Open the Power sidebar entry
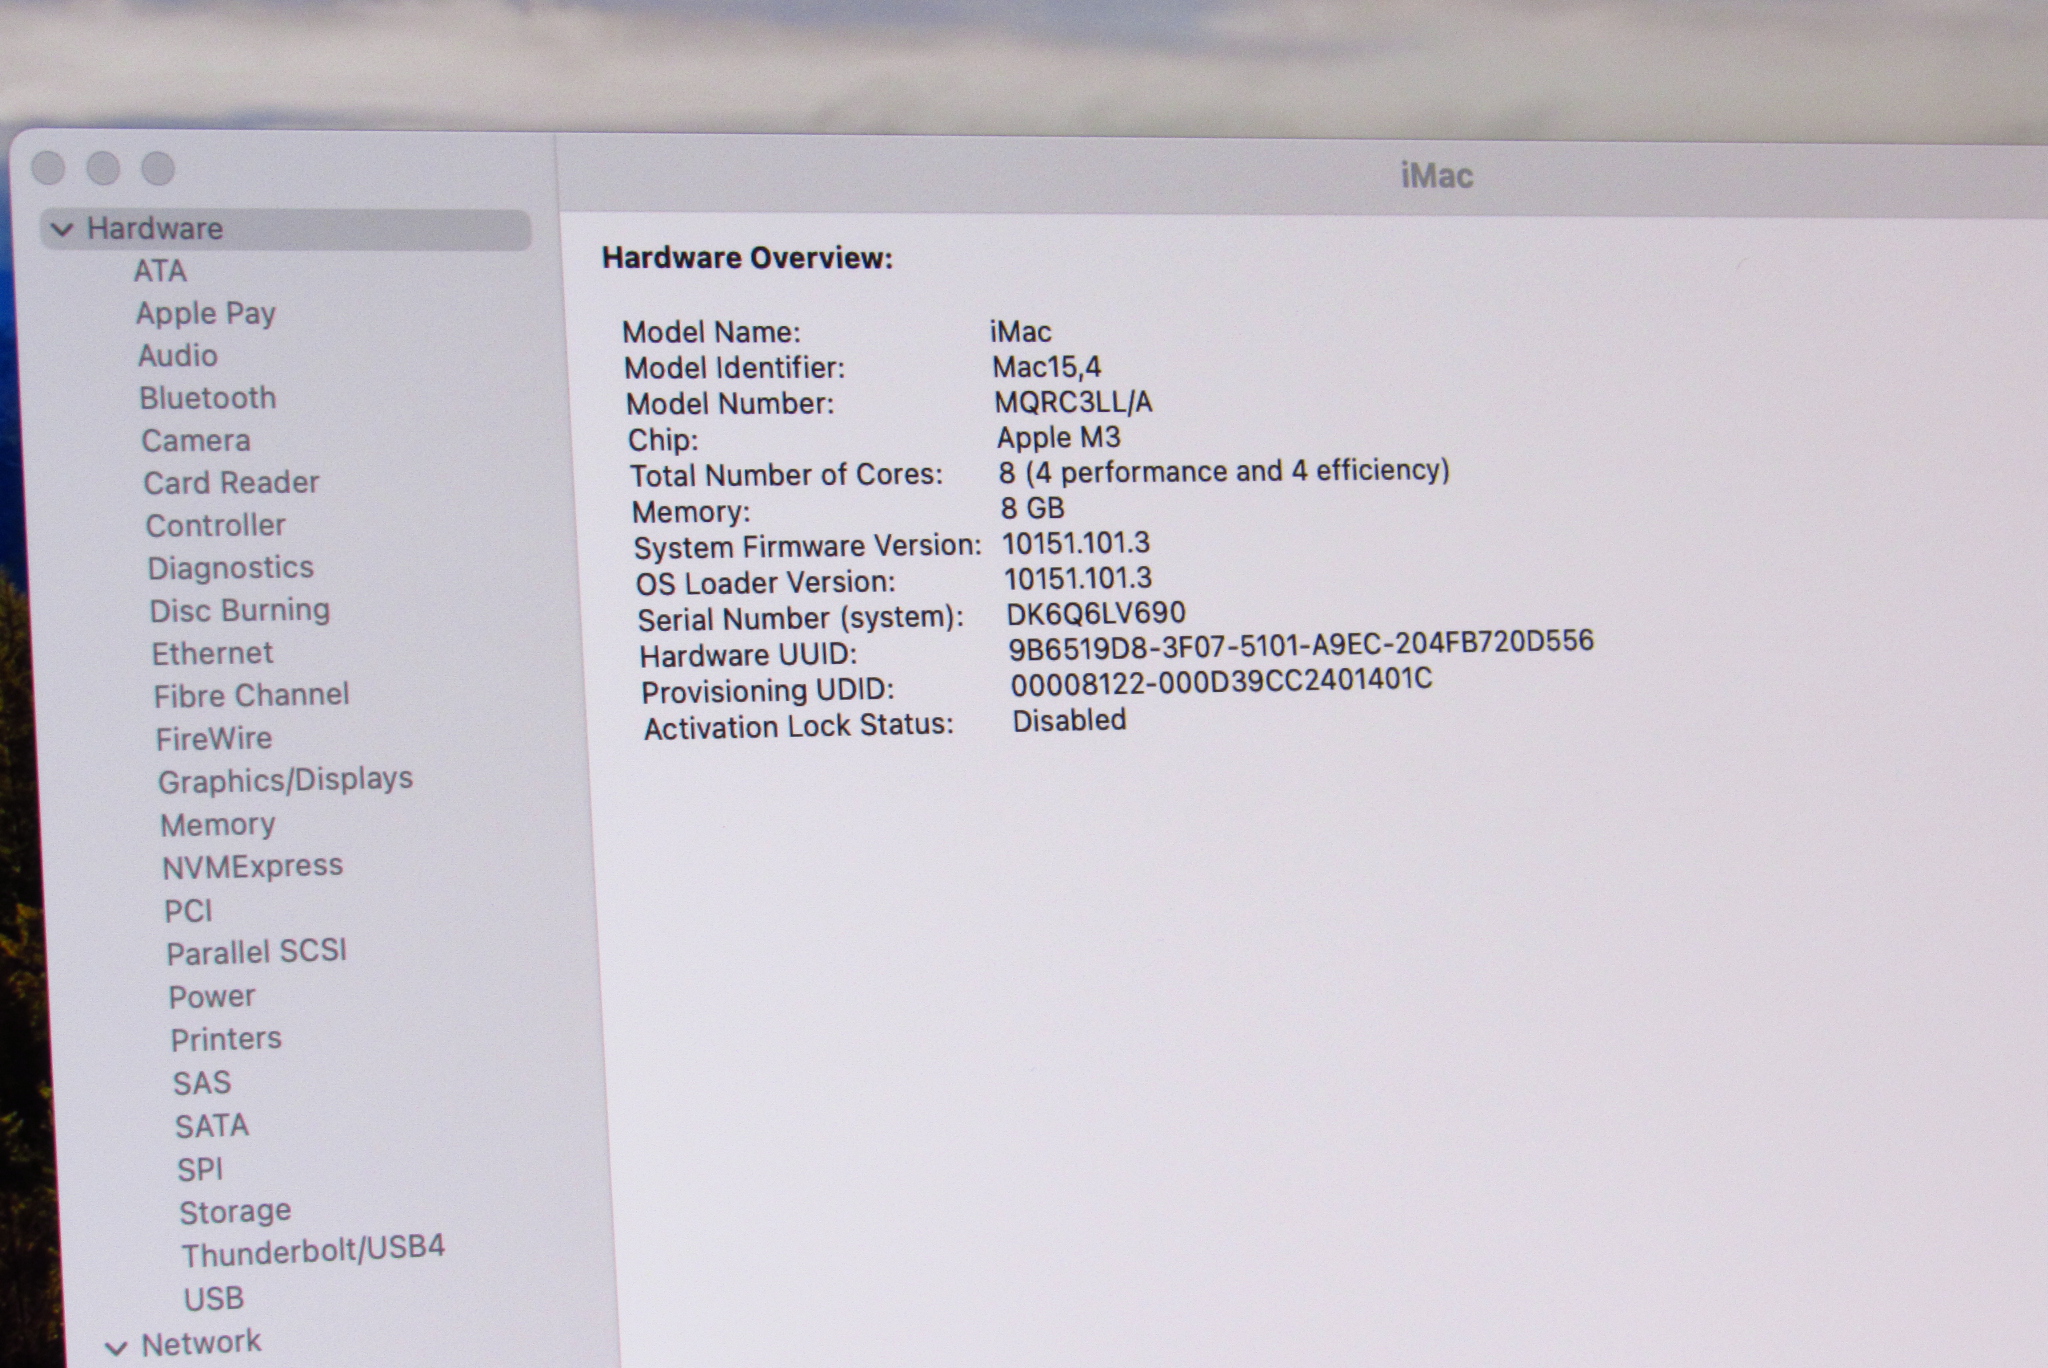 pyautogui.click(x=211, y=997)
